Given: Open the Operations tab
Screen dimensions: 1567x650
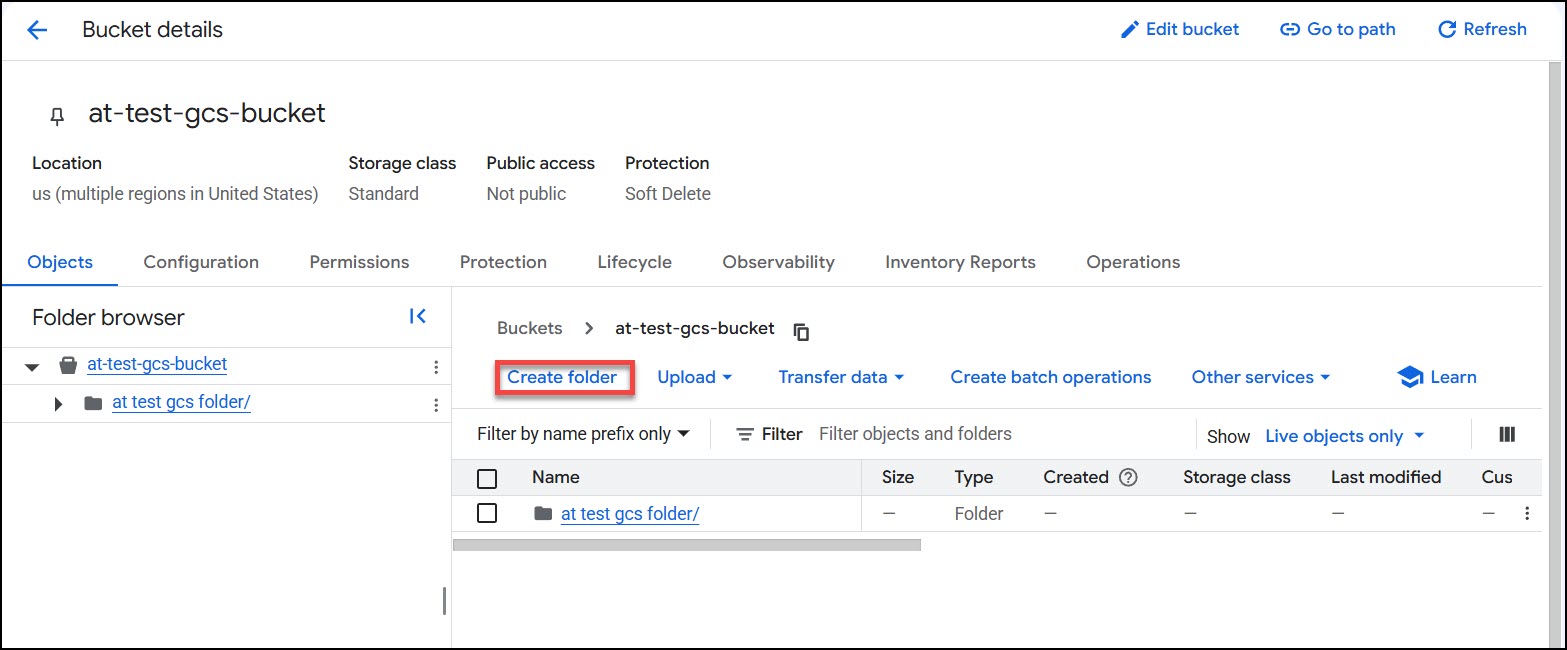Looking at the screenshot, I should tap(1133, 262).
